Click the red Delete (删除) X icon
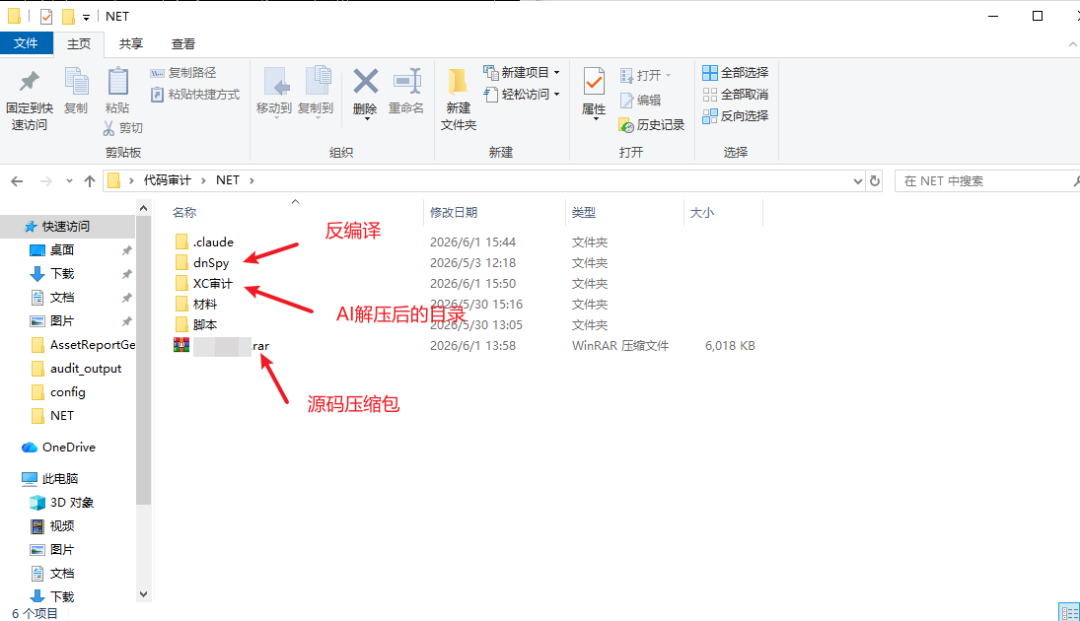This screenshot has width=1080, height=621. (x=365, y=81)
